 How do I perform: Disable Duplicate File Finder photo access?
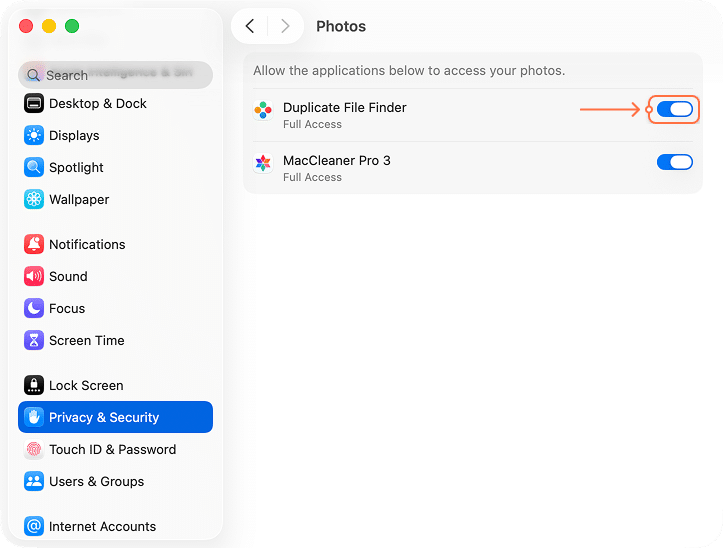pos(675,109)
